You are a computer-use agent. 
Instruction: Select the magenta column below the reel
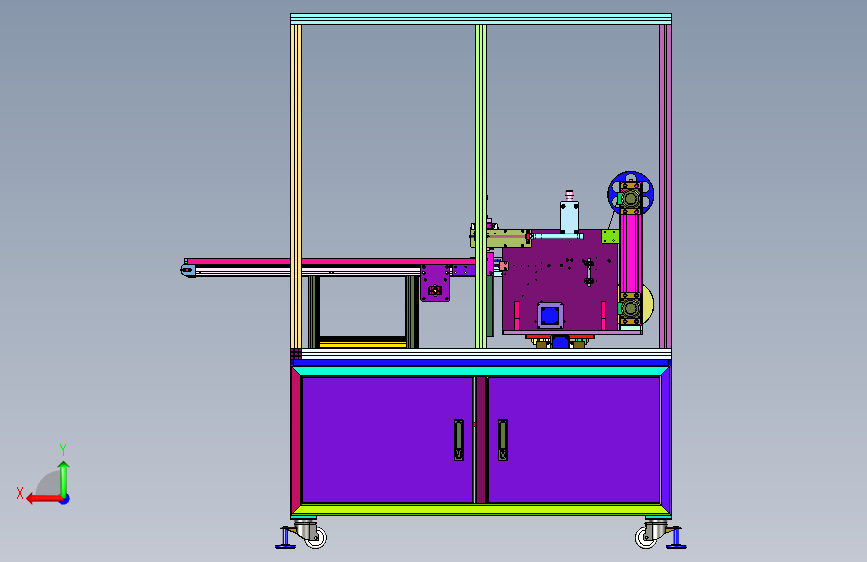click(630, 254)
